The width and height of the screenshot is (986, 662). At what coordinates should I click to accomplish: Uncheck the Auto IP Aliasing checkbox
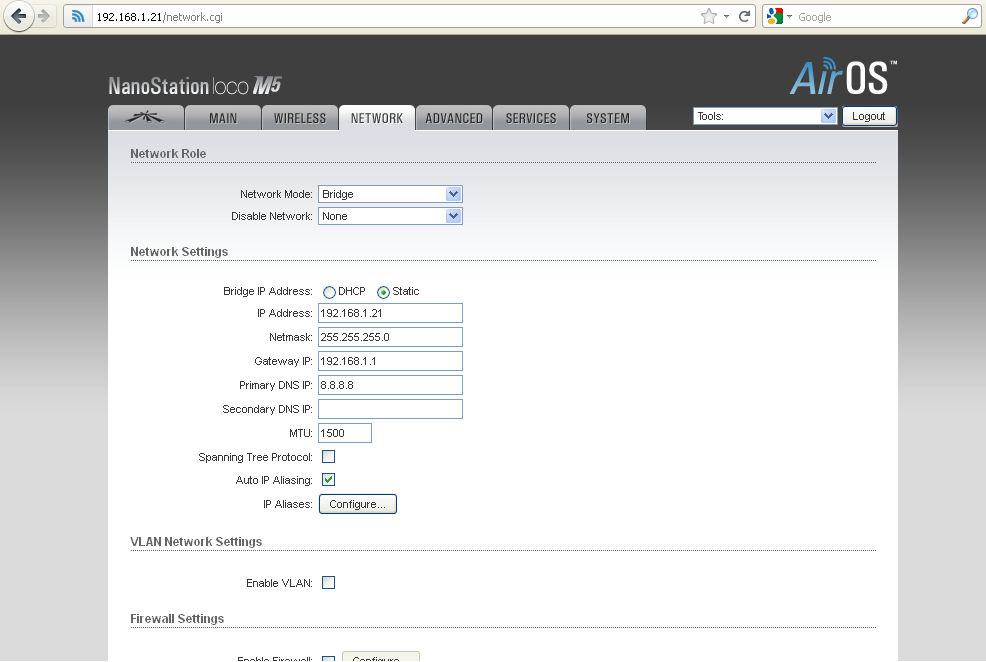[x=328, y=480]
